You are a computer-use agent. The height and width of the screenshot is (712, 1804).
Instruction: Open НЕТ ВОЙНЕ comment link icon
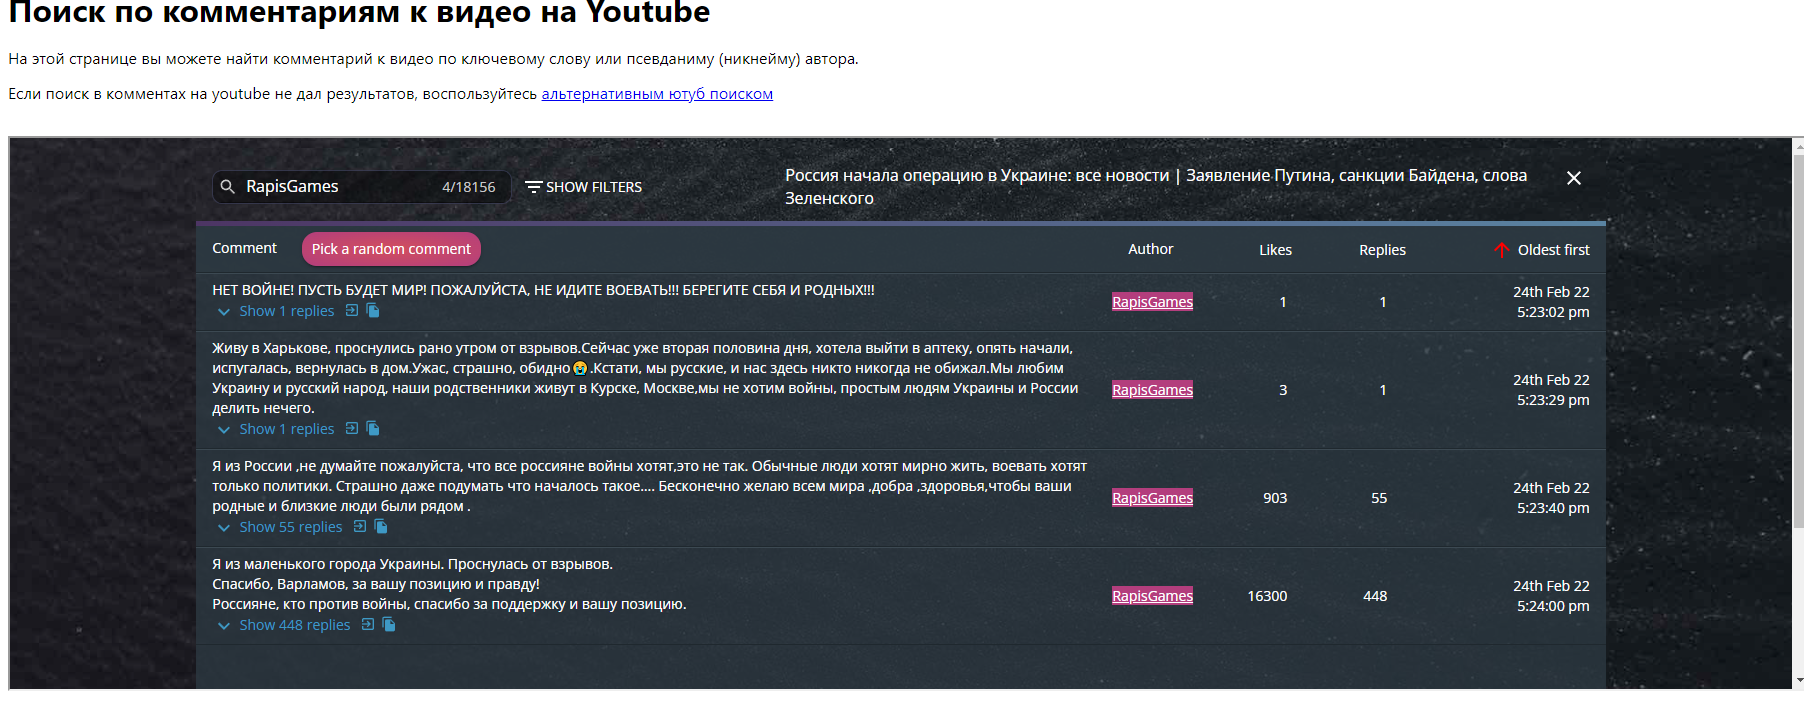pyautogui.click(x=352, y=311)
